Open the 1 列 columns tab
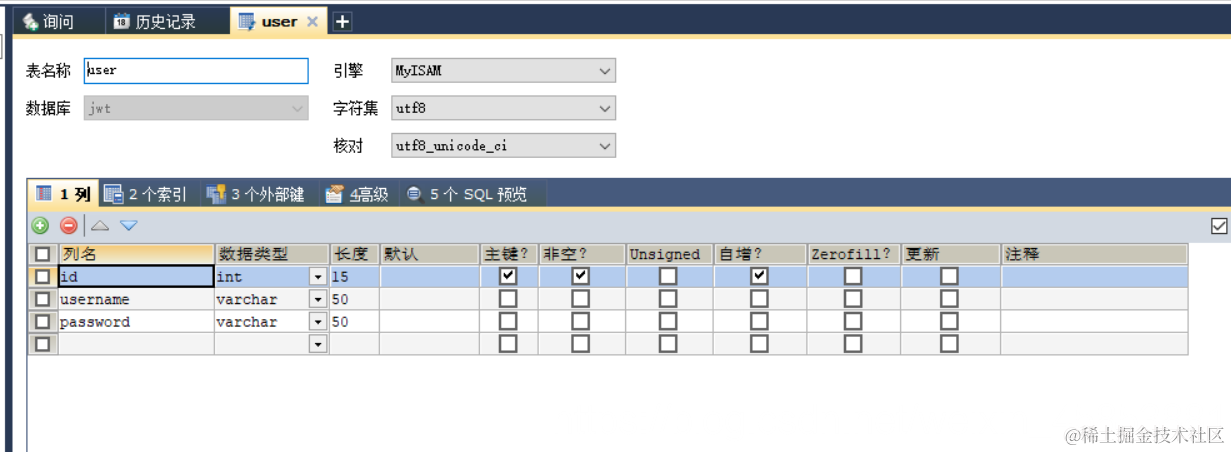 pyautogui.click(x=63, y=194)
